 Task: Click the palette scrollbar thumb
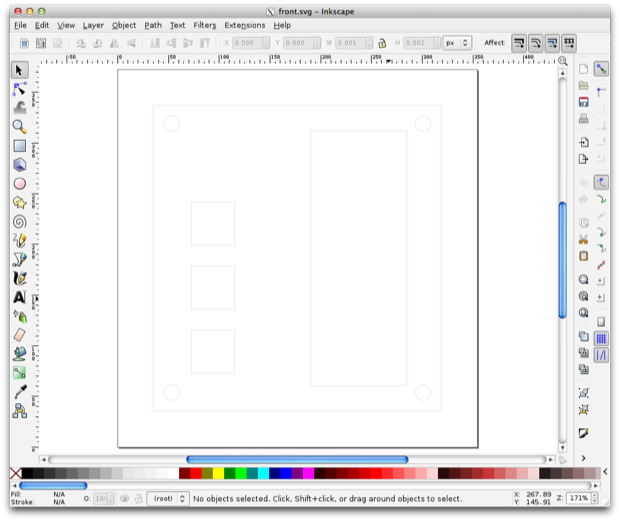point(53,485)
